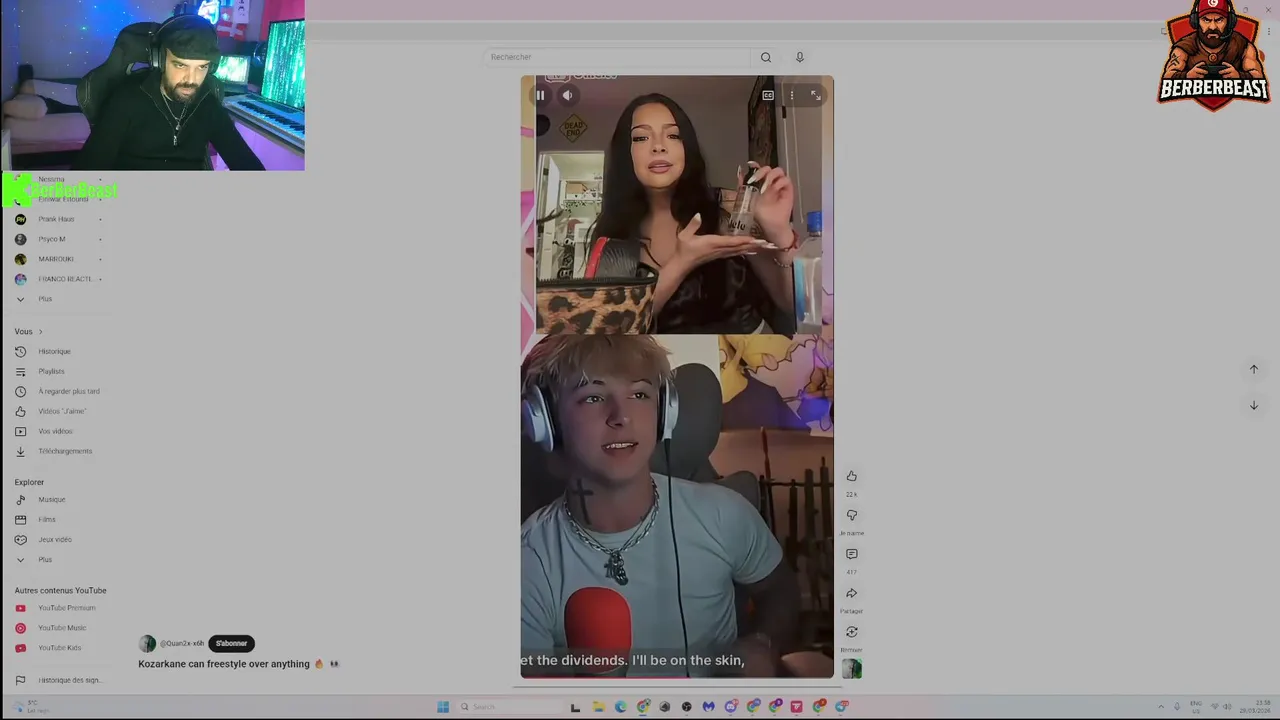Open YouTube Kids link
The width and height of the screenshot is (1280, 720).
(58, 648)
